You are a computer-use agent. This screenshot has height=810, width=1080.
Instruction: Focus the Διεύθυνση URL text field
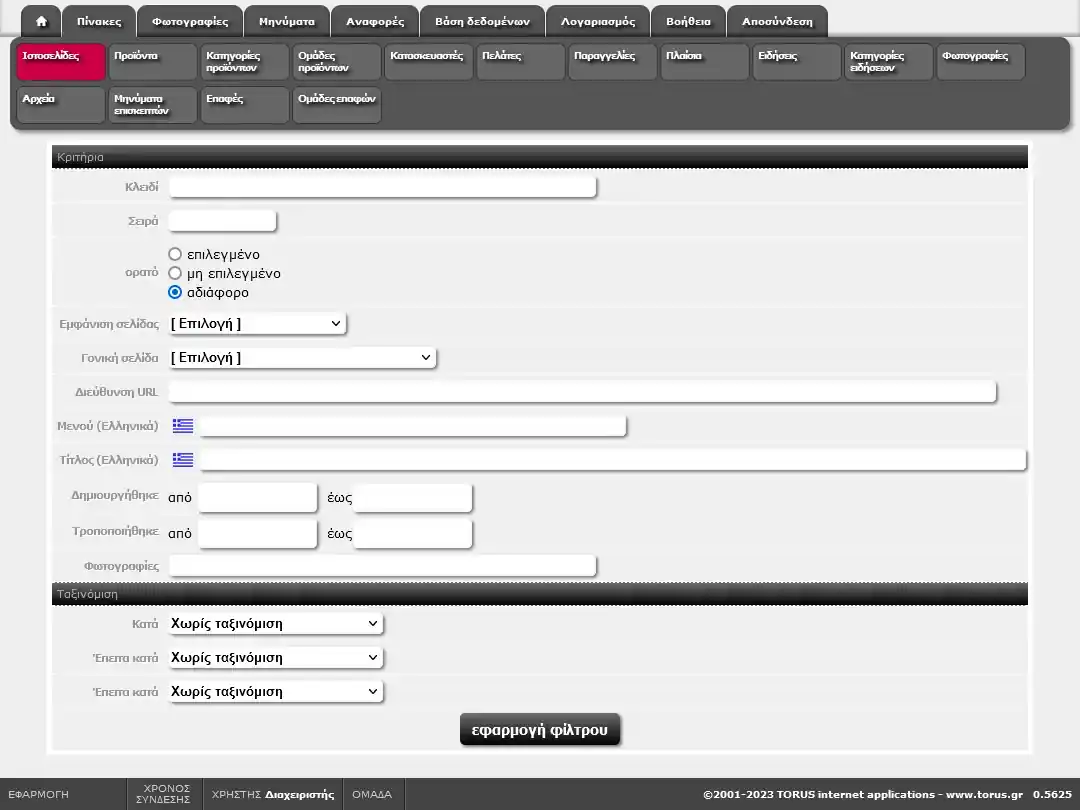pyautogui.click(x=582, y=392)
